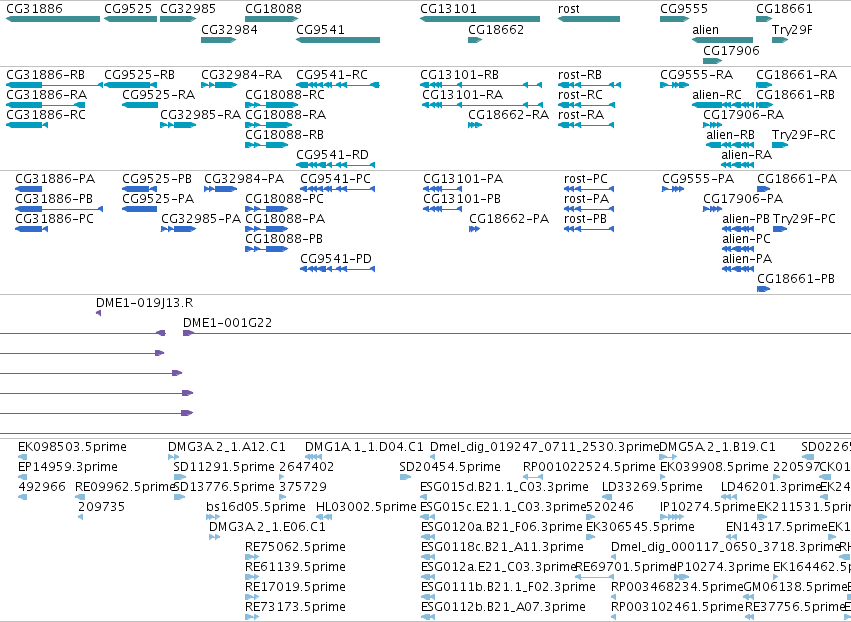Select DMG1A1_1.D04.C1 feature
Image resolution: width=851 pixels, height=622 pixels.
tap(314, 457)
